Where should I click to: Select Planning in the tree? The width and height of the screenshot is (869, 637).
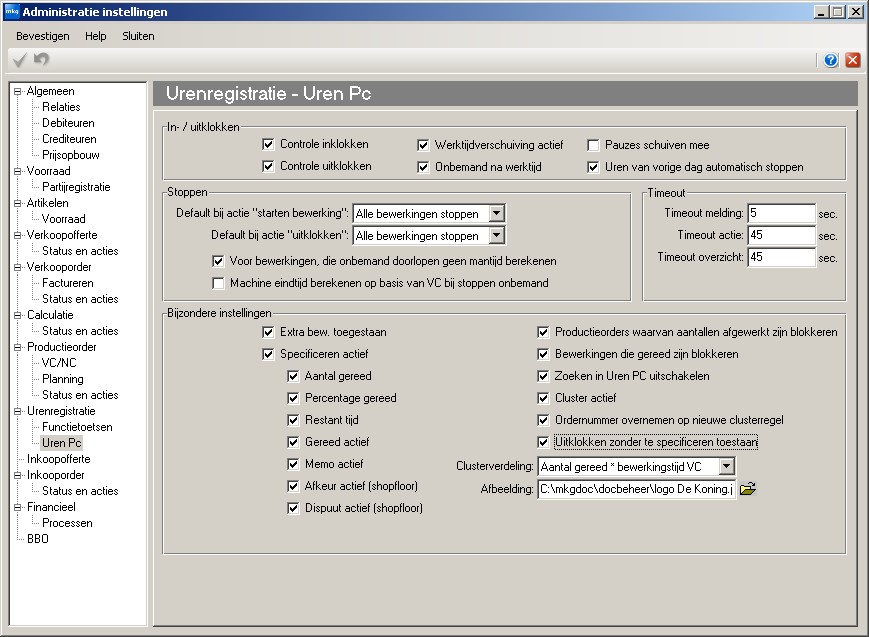click(x=63, y=379)
